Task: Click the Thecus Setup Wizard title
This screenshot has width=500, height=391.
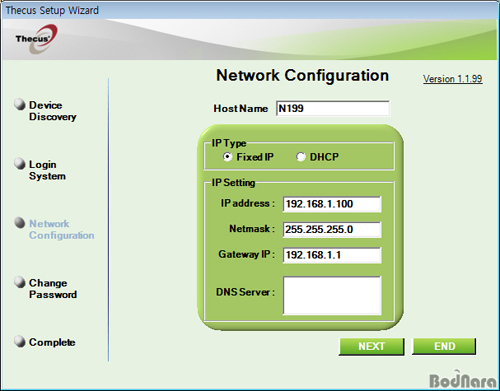Action: pos(52,10)
